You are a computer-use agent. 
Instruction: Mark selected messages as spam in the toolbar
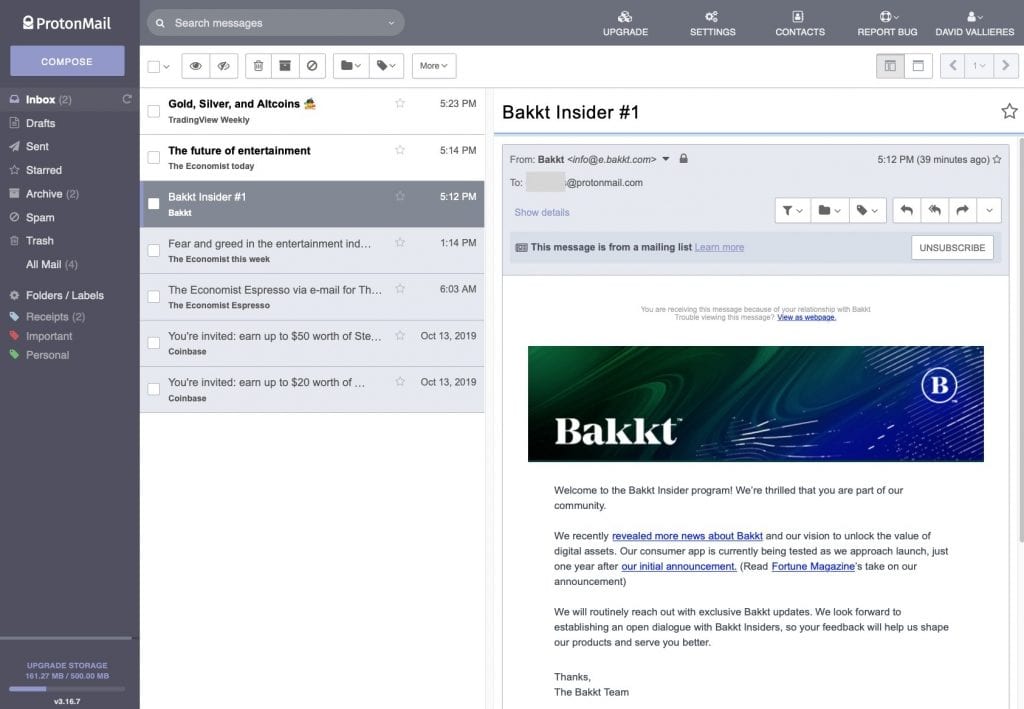[312, 66]
